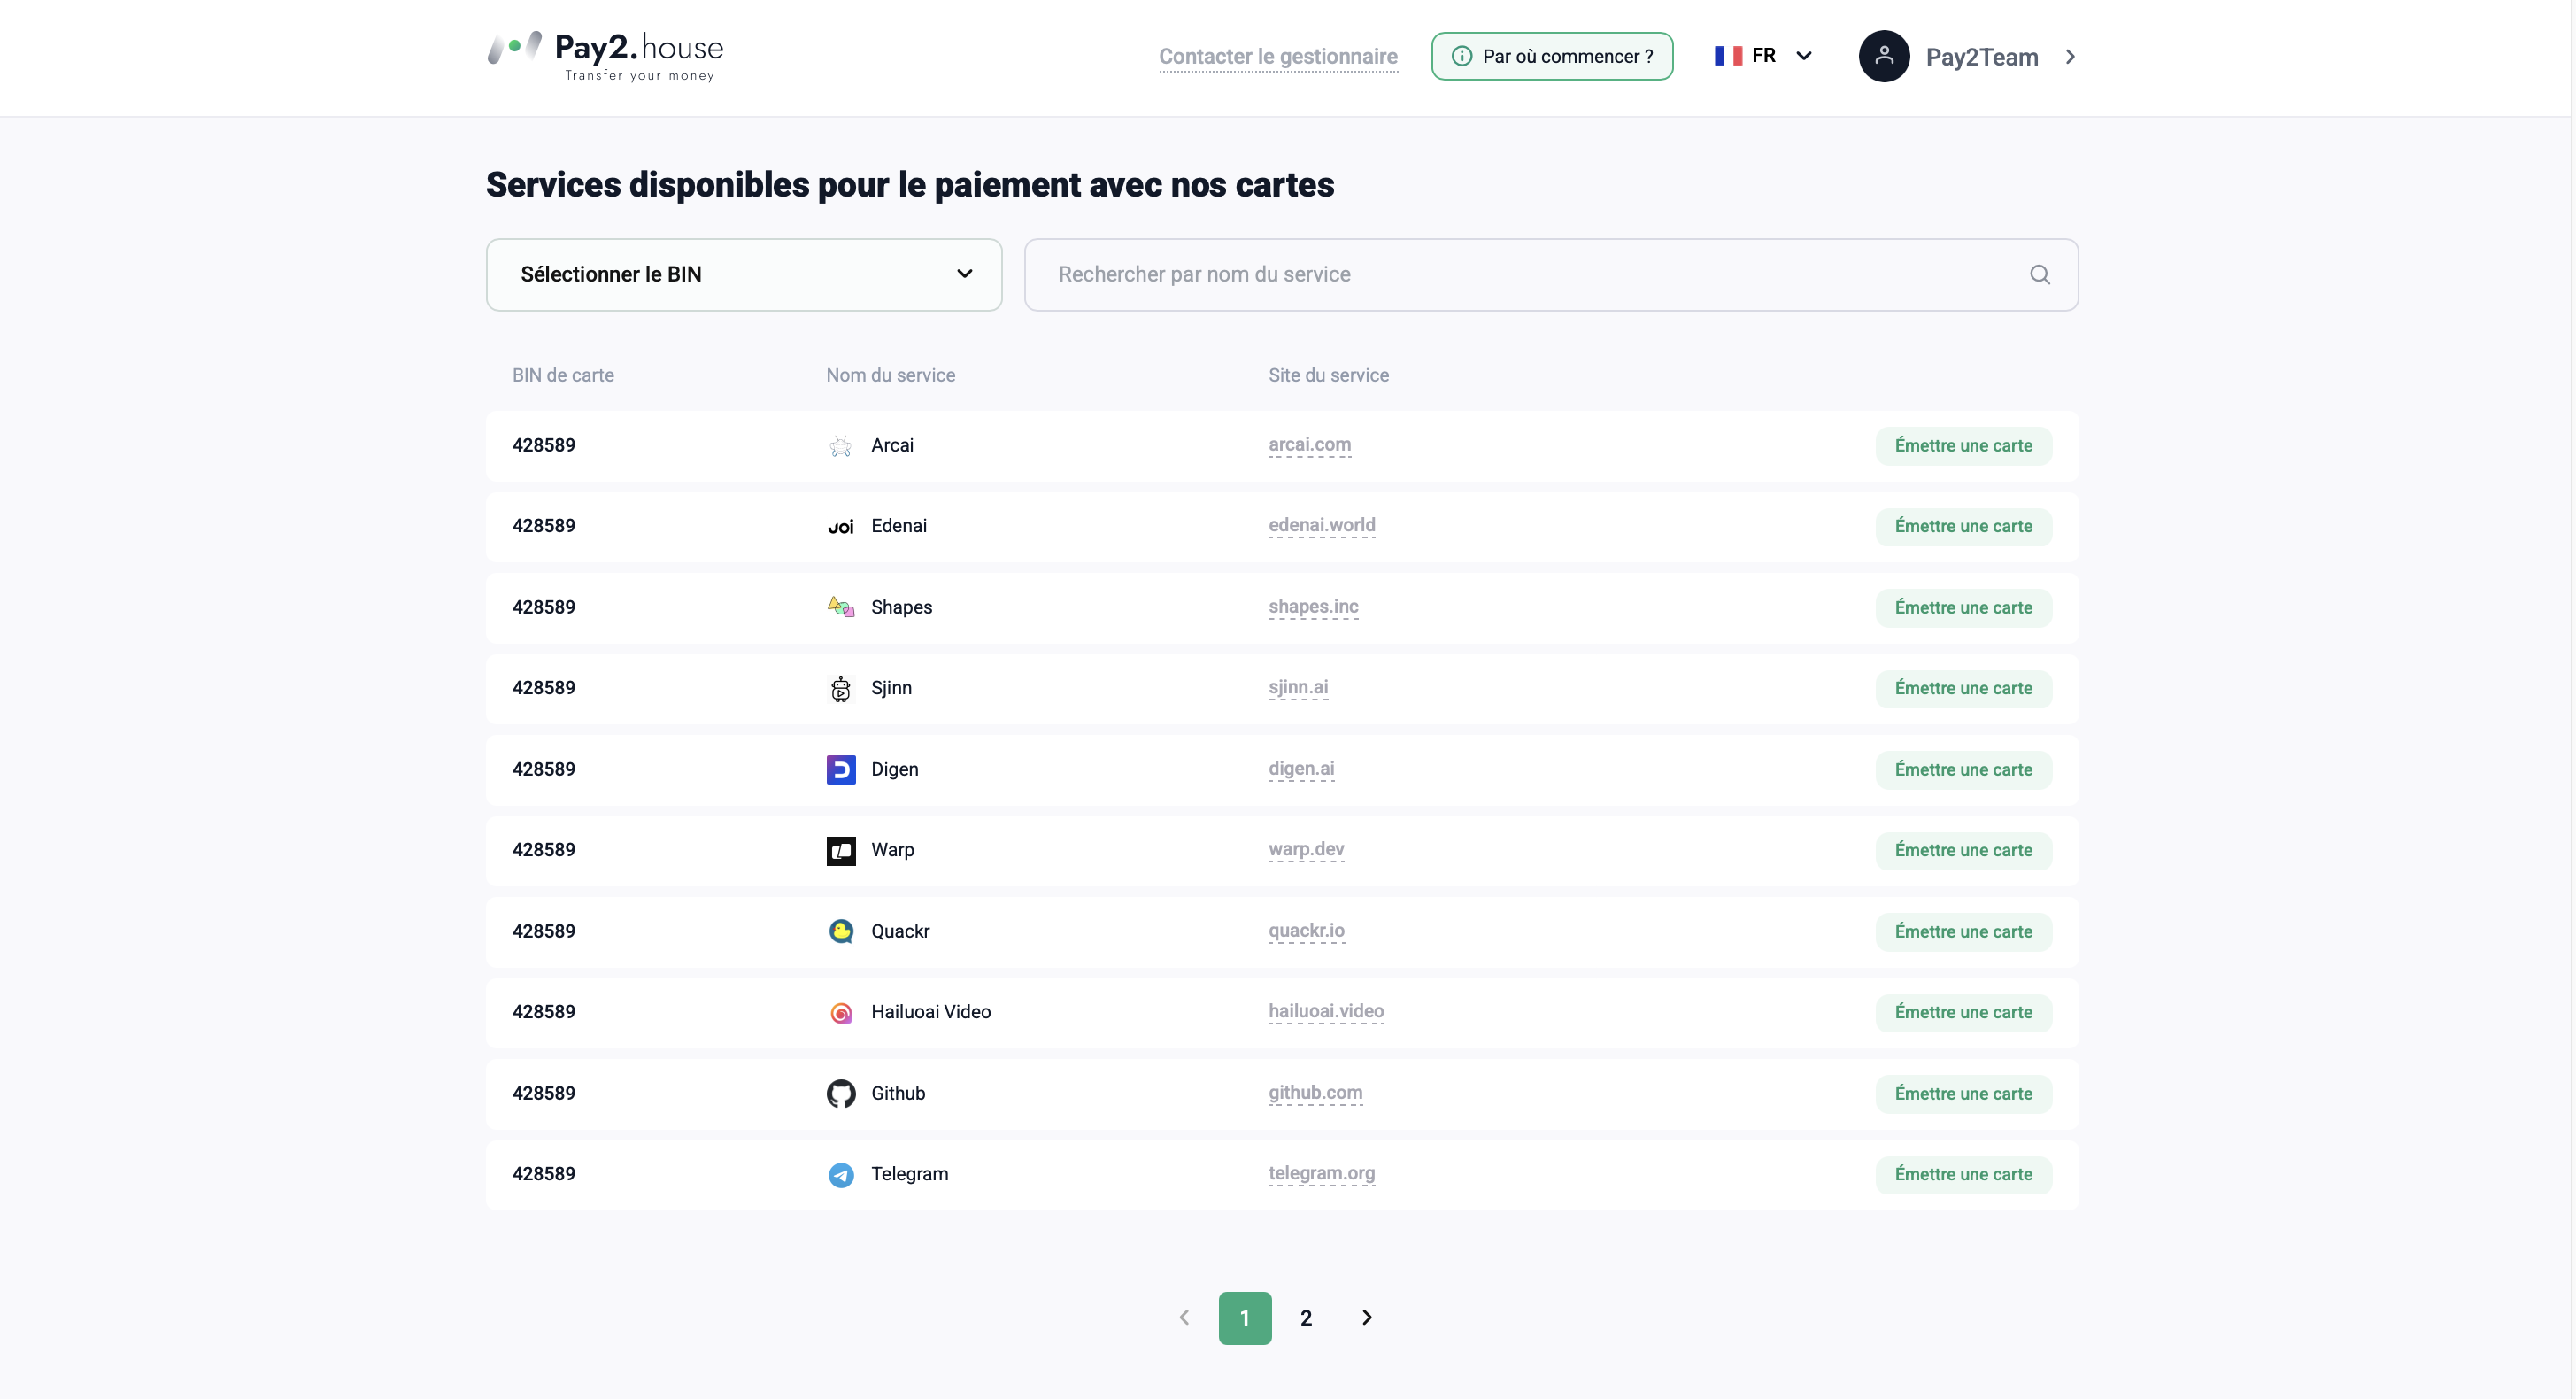Click the Quackr duck icon
Screen dimensions: 2576x1399
coord(841,932)
